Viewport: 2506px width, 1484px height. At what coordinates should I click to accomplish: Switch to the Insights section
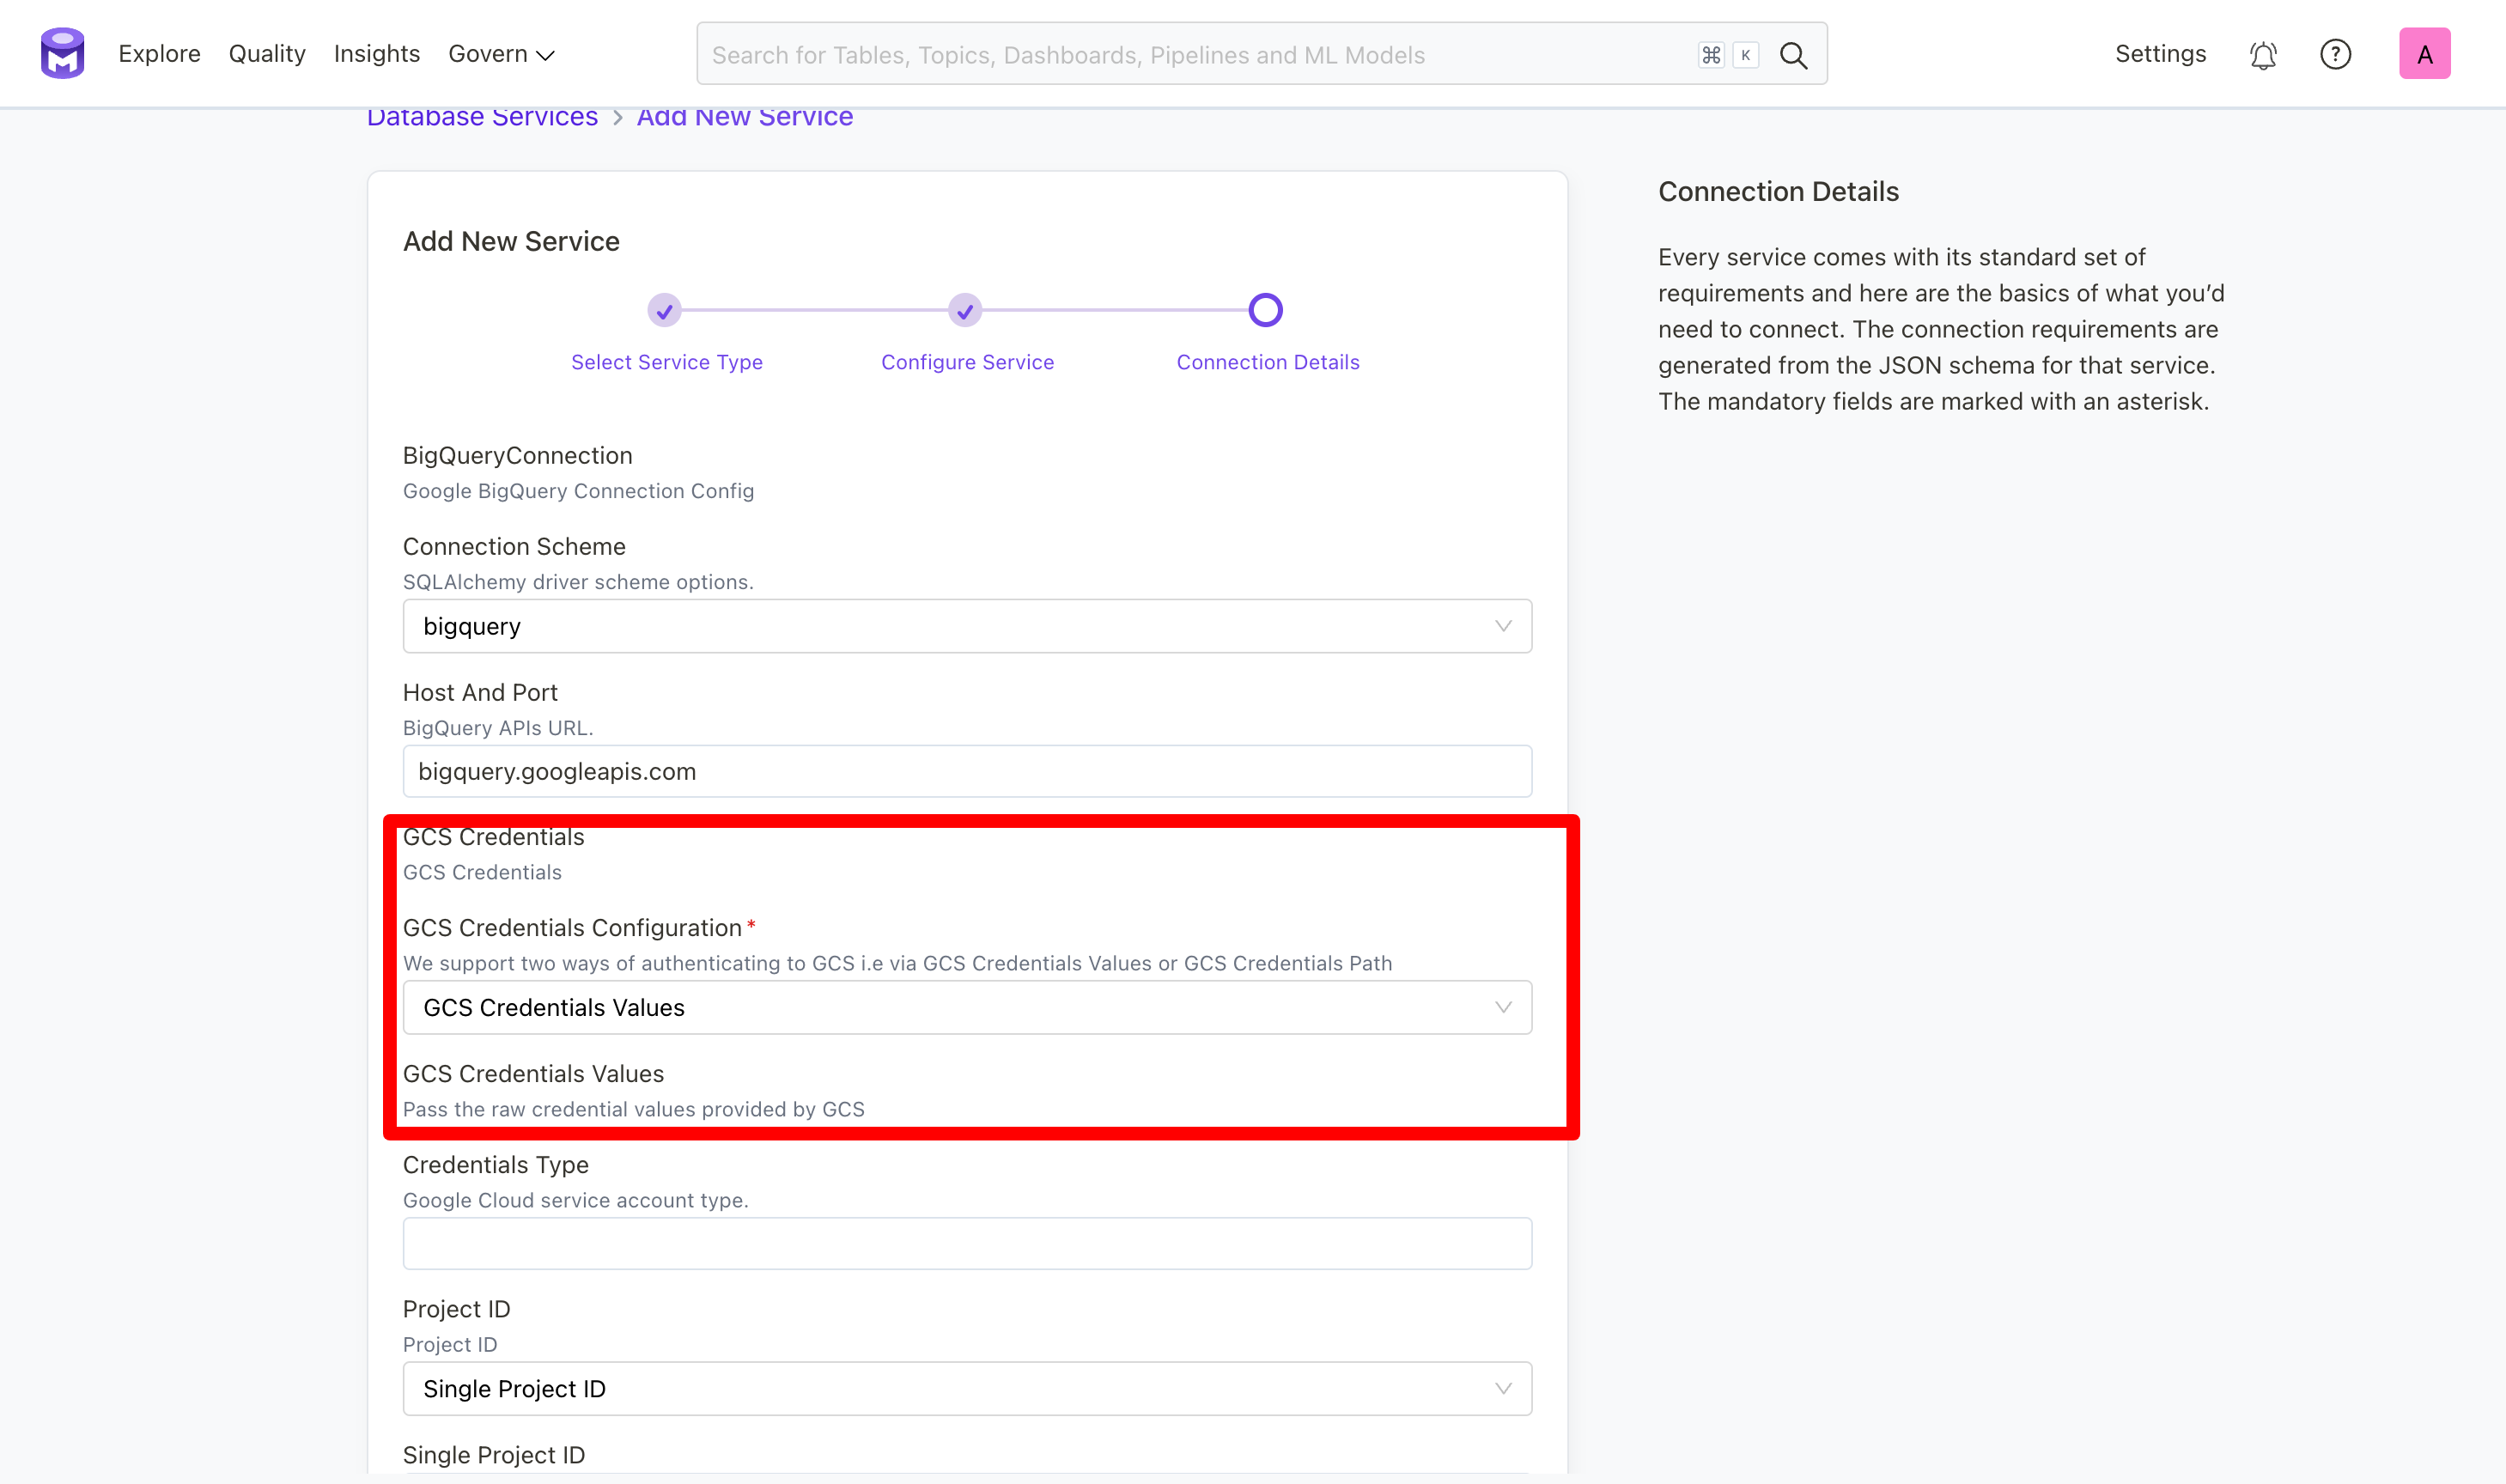(376, 54)
